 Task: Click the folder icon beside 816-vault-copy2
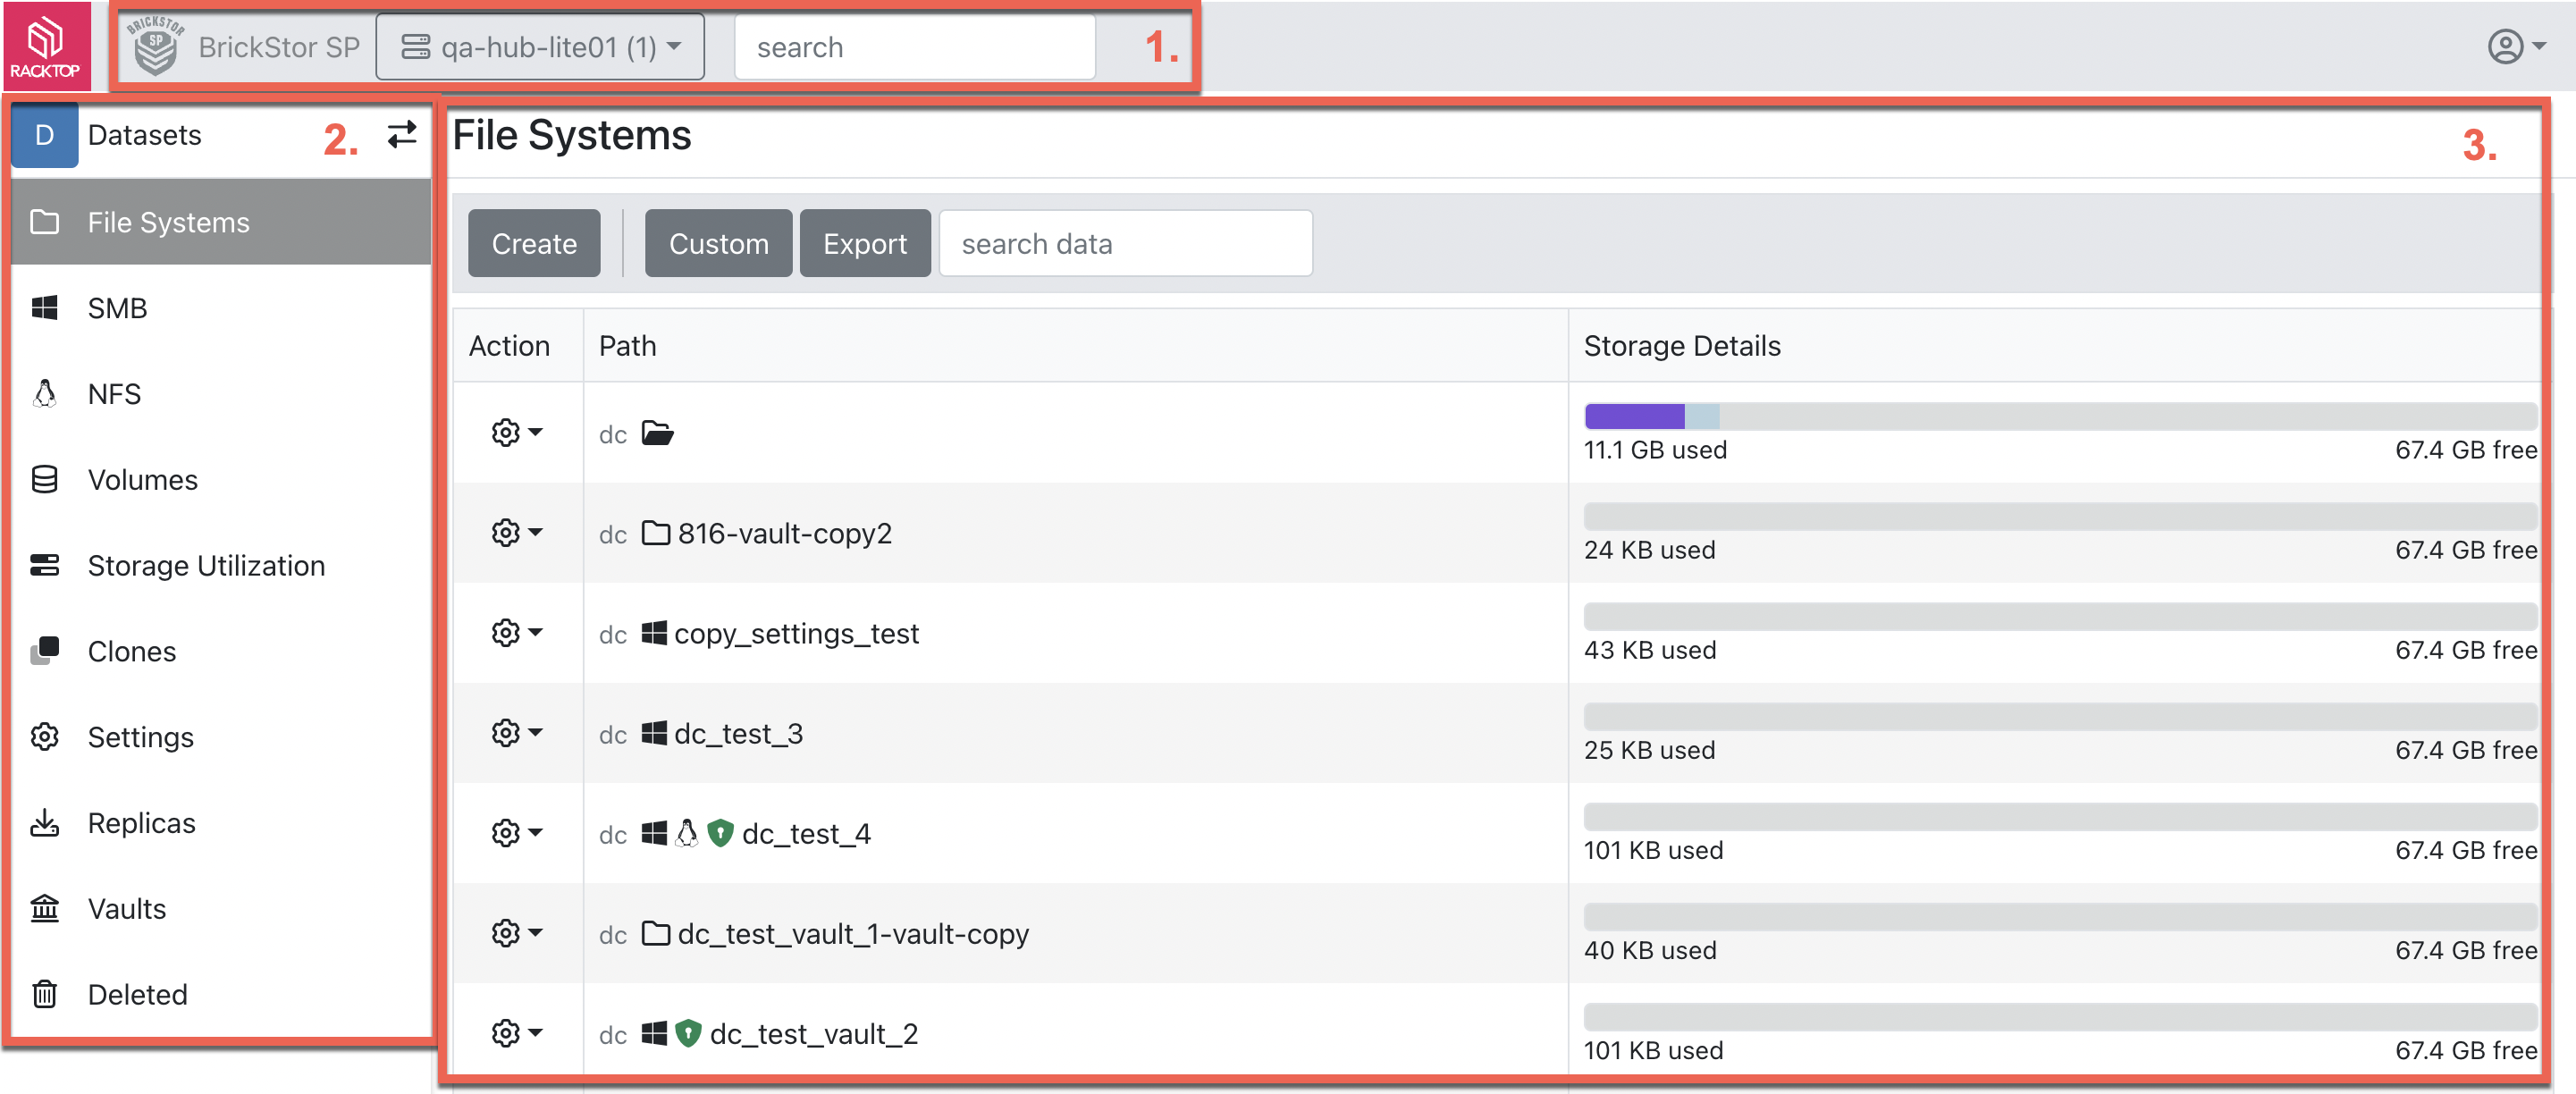(x=655, y=532)
